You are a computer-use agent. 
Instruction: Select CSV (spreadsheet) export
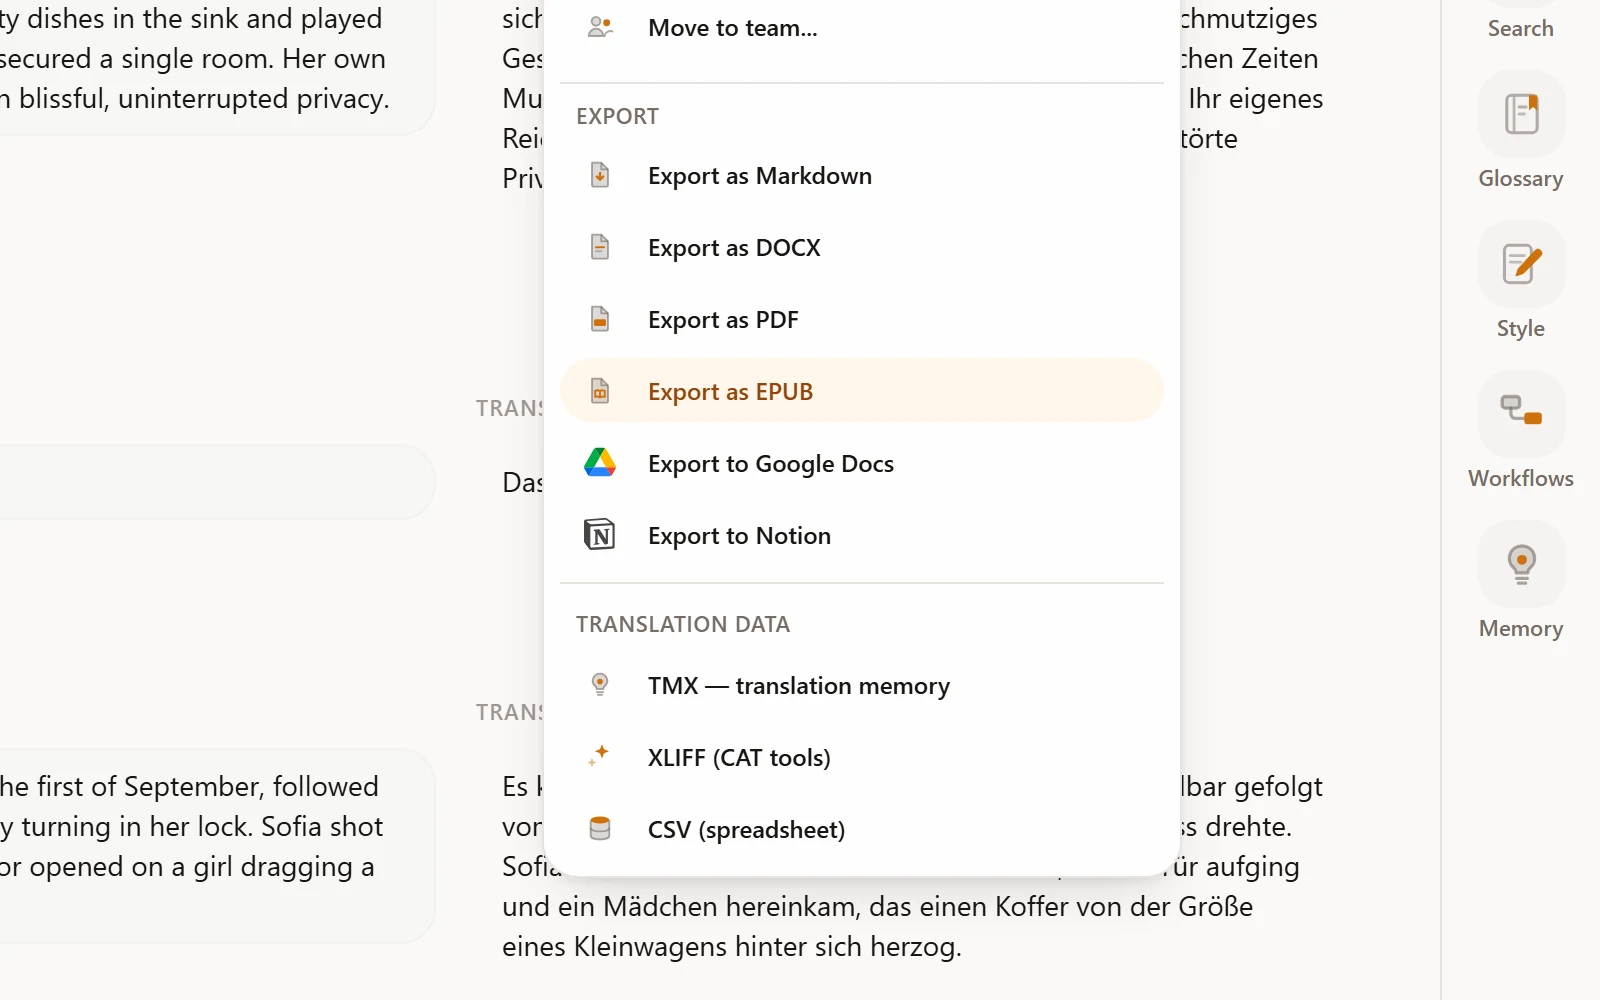pyautogui.click(x=862, y=829)
